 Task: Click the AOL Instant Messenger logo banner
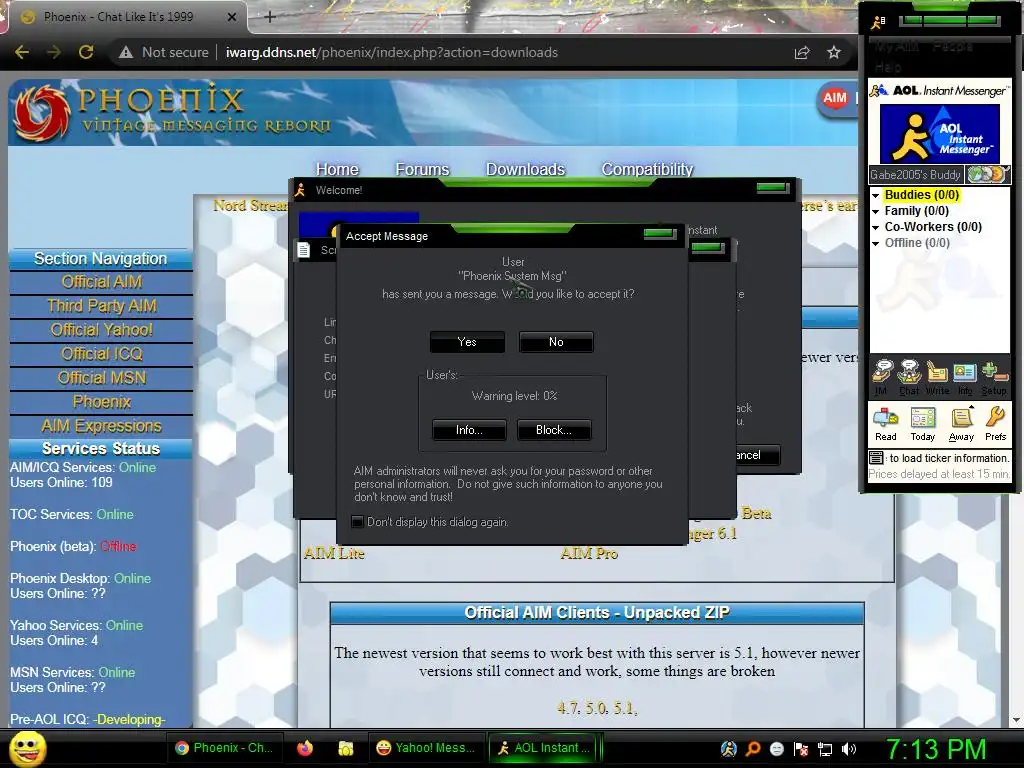[x=940, y=133]
